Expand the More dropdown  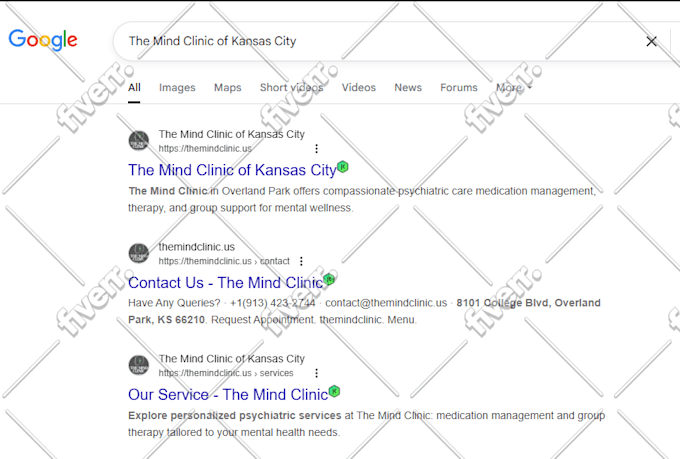pyautogui.click(x=513, y=88)
